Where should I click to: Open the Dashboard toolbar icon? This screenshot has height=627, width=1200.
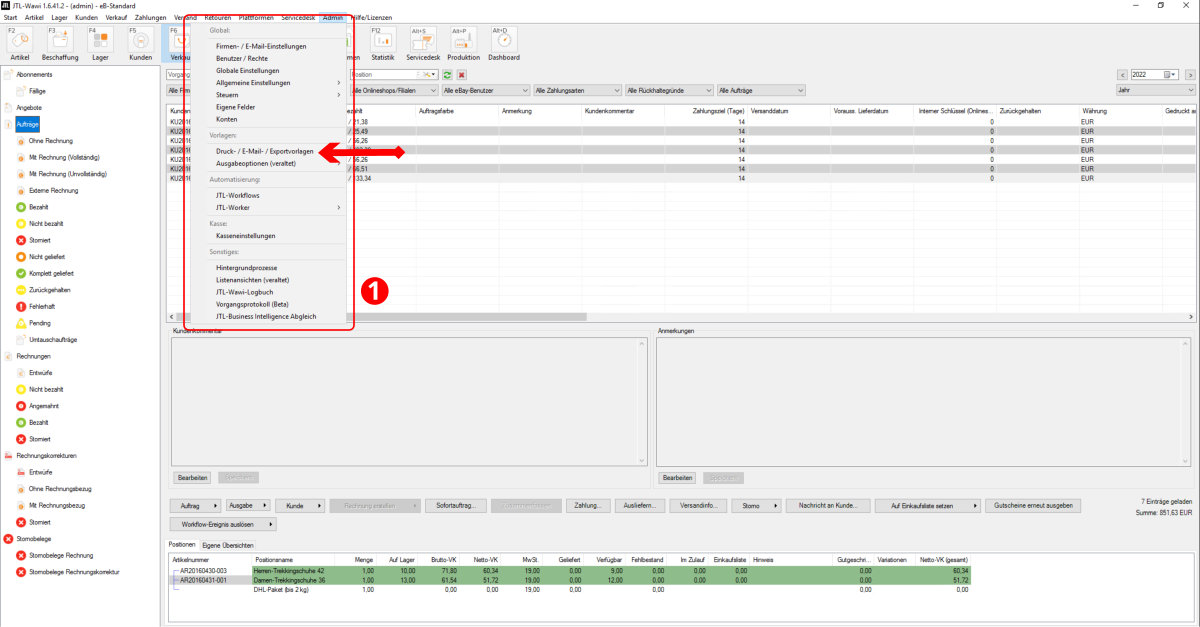pyautogui.click(x=504, y=42)
